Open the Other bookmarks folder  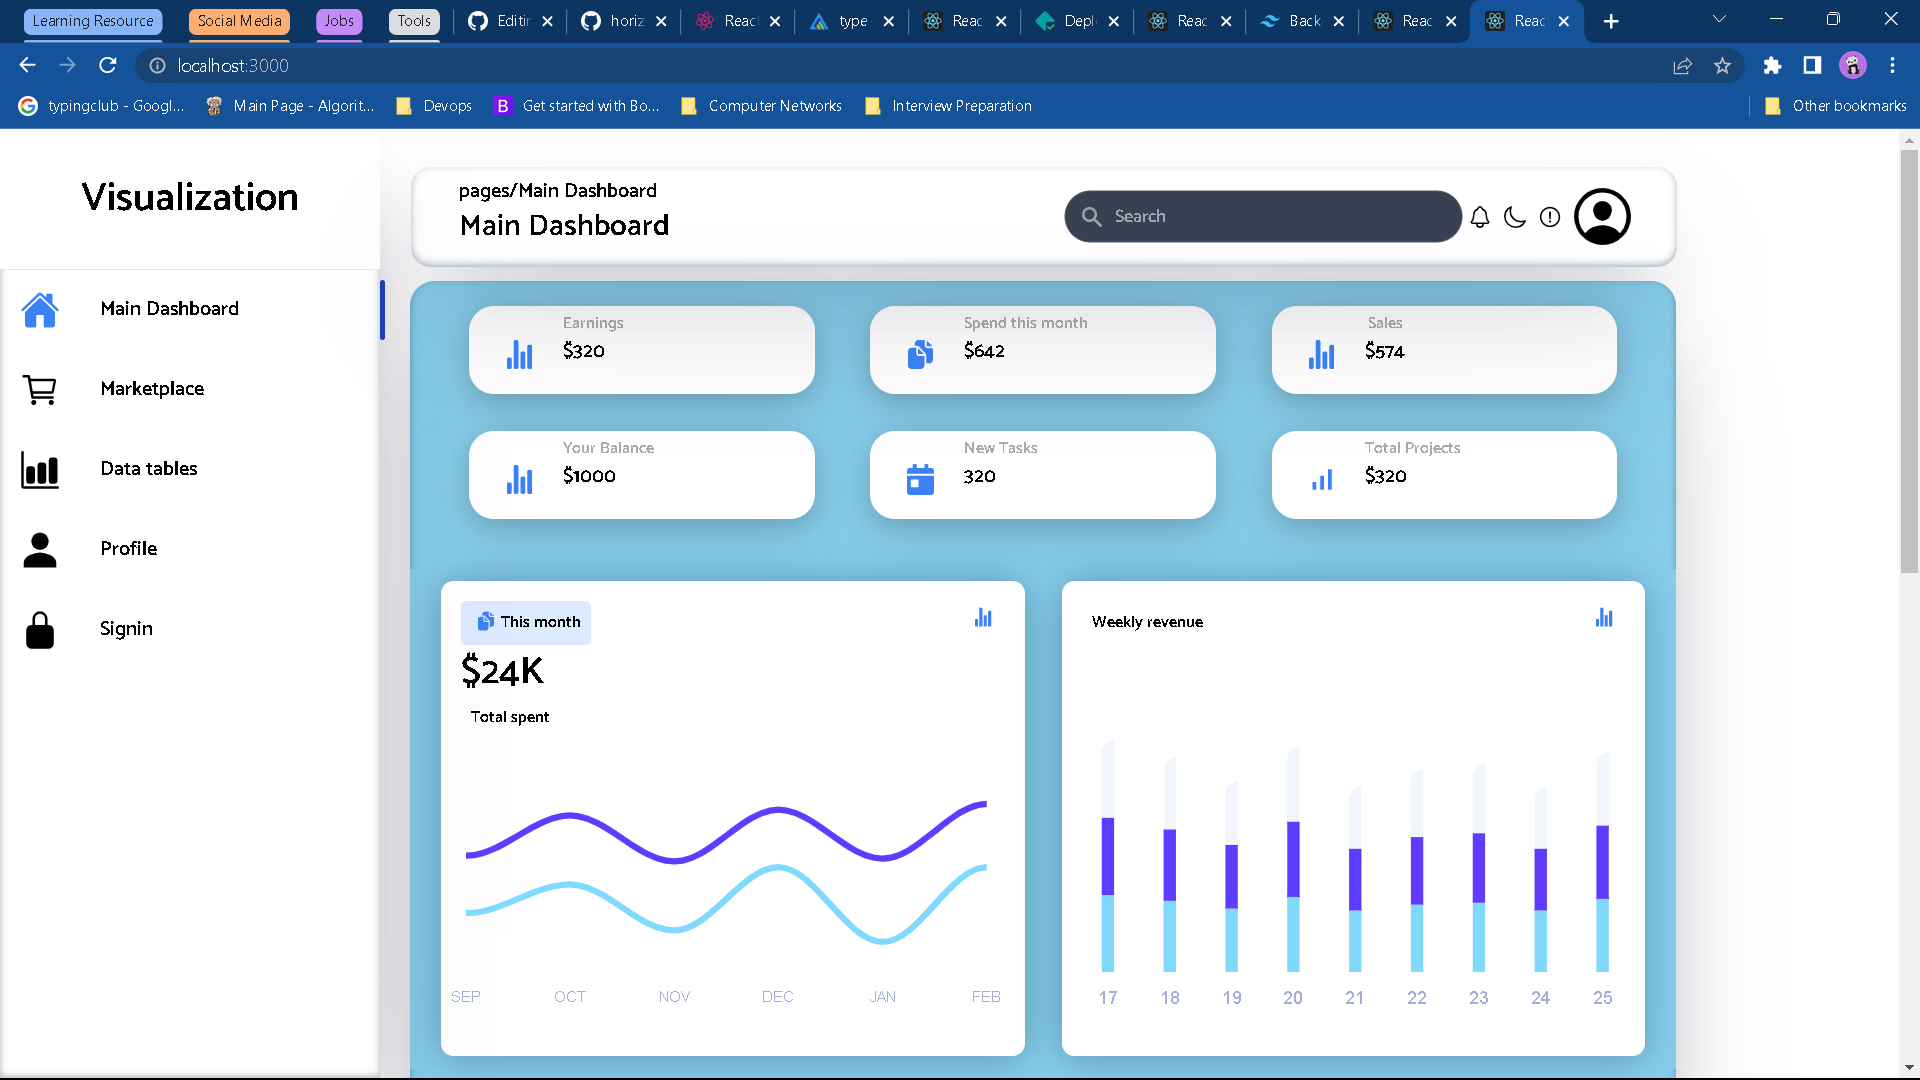(1836, 106)
